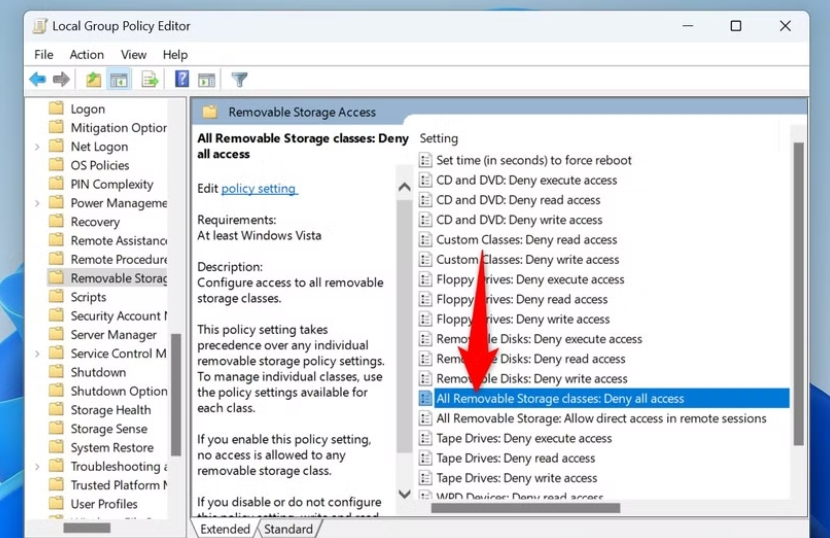Click the Setting column header
This screenshot has width=830, height=538.
[439, 138]
